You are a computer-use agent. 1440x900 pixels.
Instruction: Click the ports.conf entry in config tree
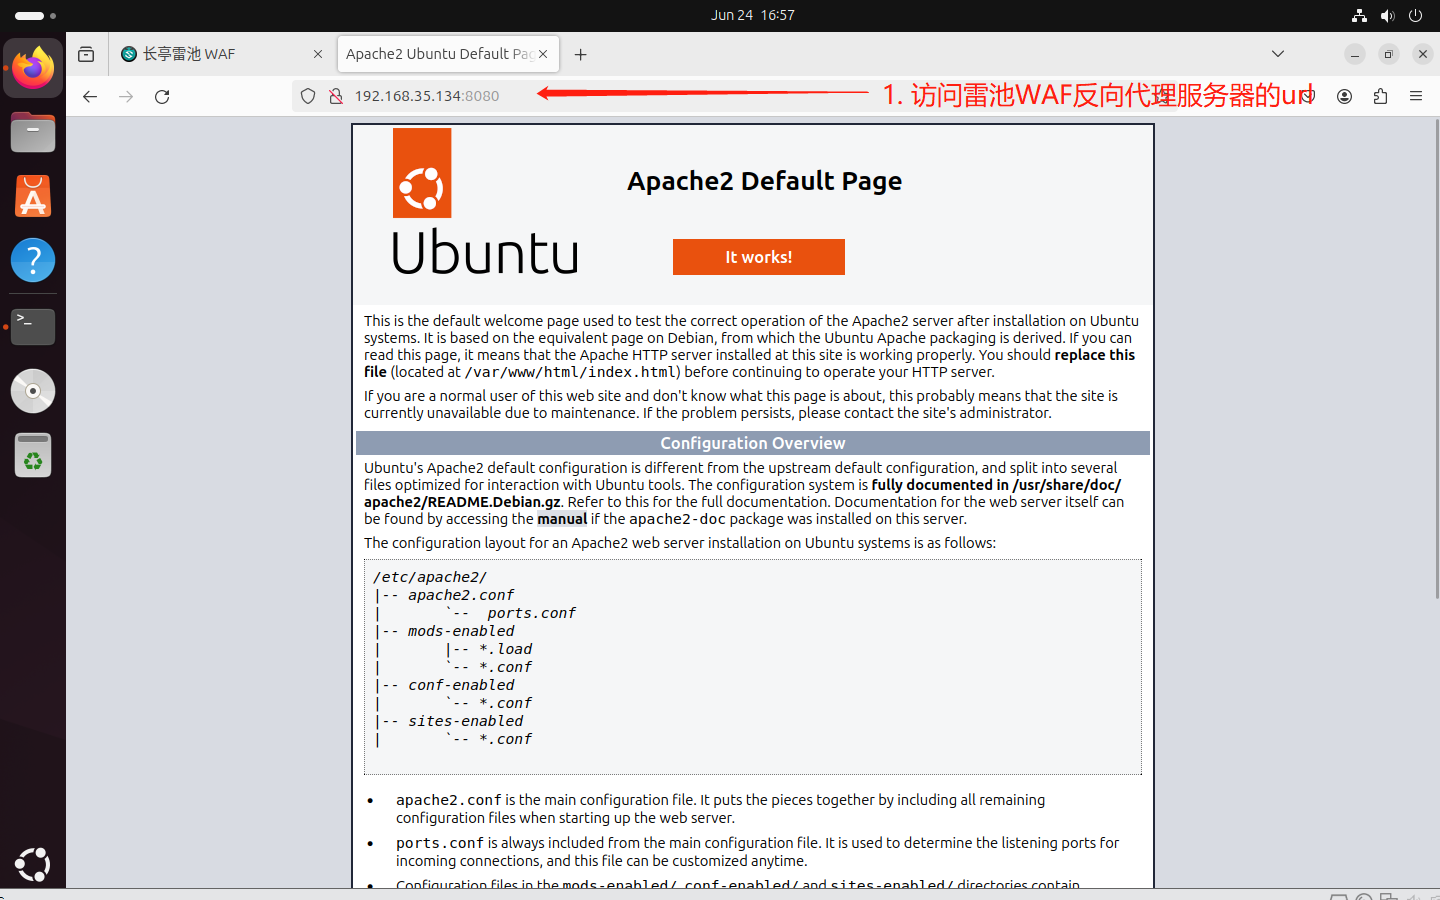tap(532, 613)
